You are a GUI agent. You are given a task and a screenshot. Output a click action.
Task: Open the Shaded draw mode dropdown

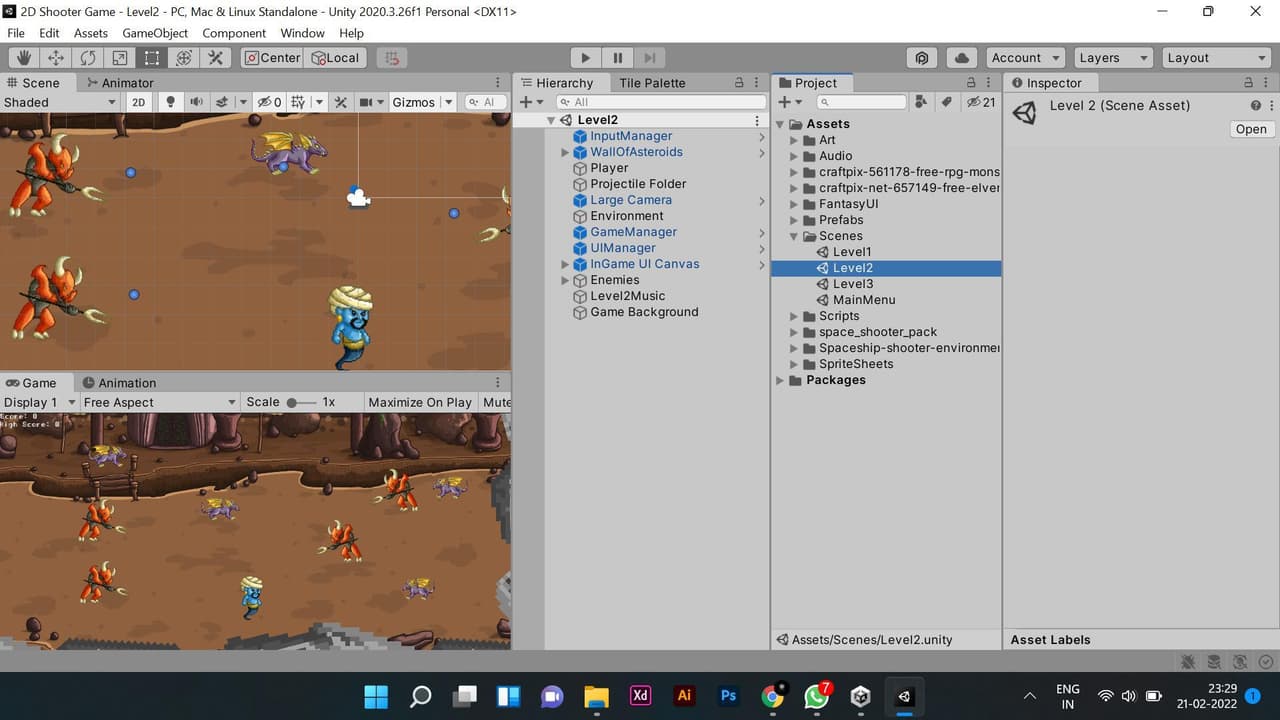click(x=60, y=102)
